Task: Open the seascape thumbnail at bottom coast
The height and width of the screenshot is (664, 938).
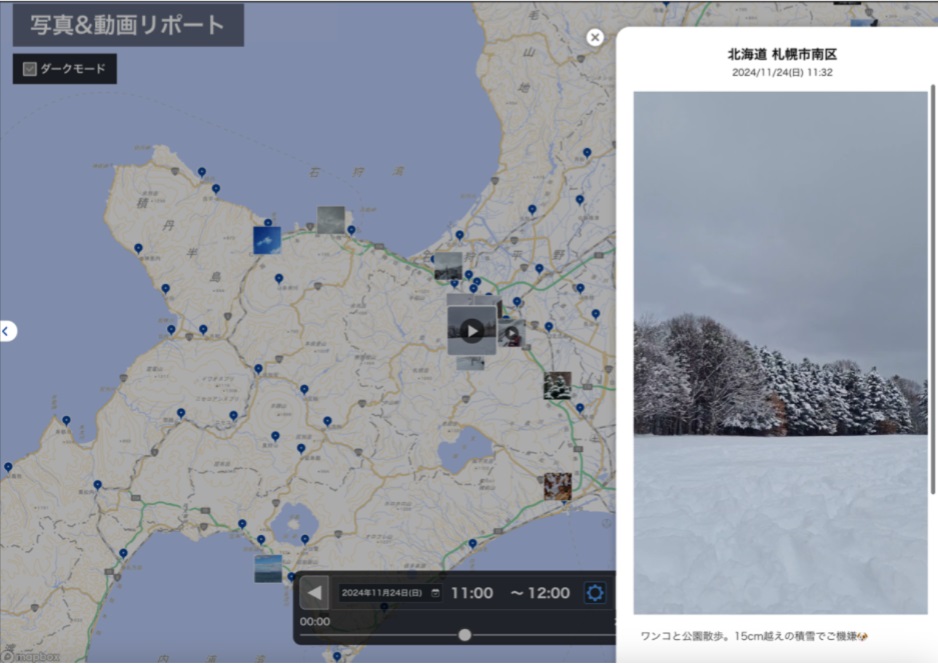Action: (268, 568)
